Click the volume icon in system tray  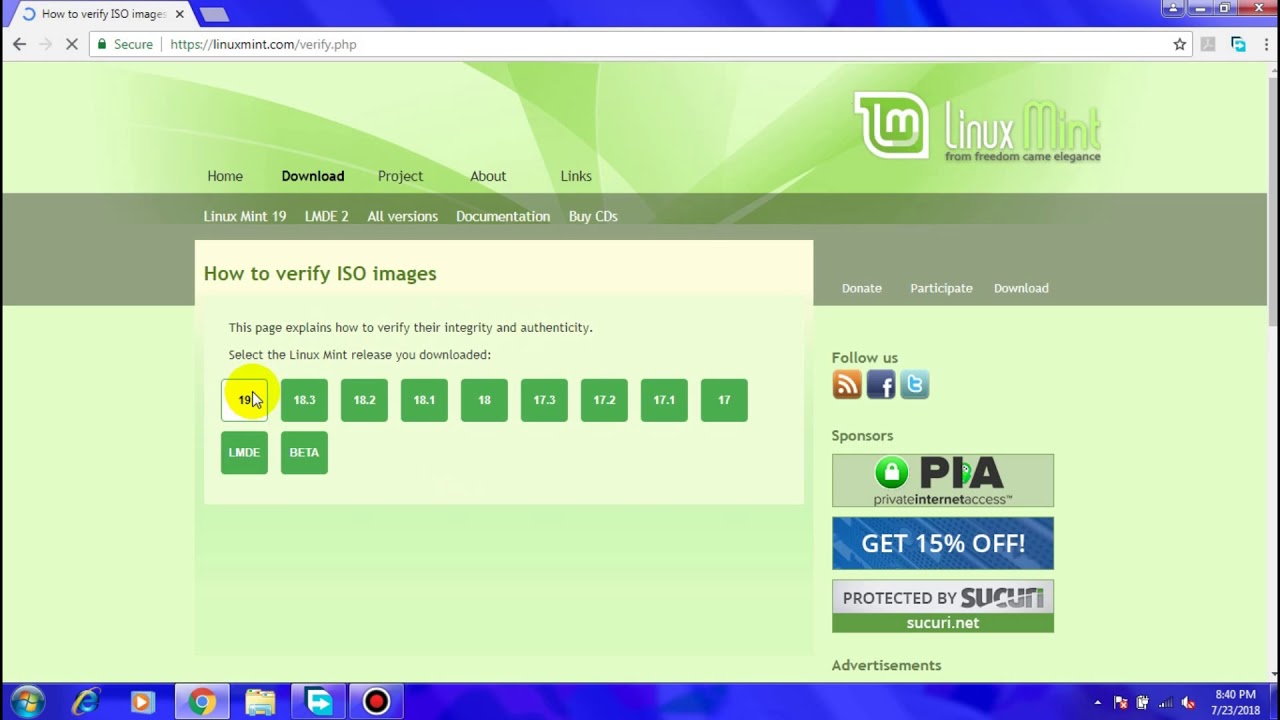(1189, 702)
